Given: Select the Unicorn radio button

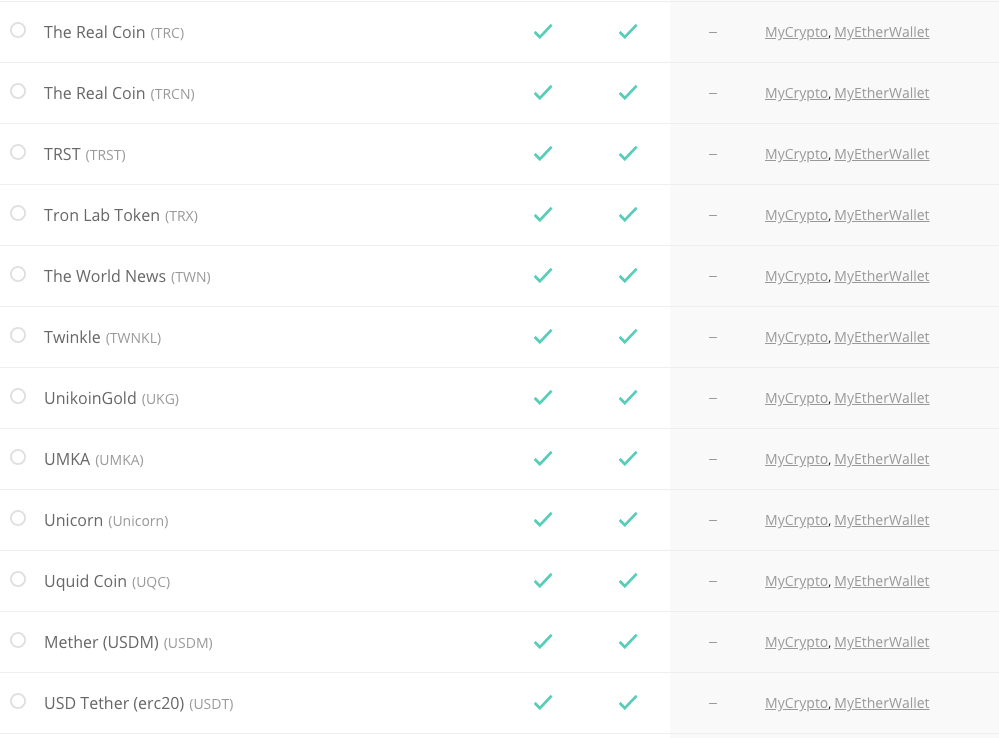Looking at the screenshot, I should click(x=18, y=518).
